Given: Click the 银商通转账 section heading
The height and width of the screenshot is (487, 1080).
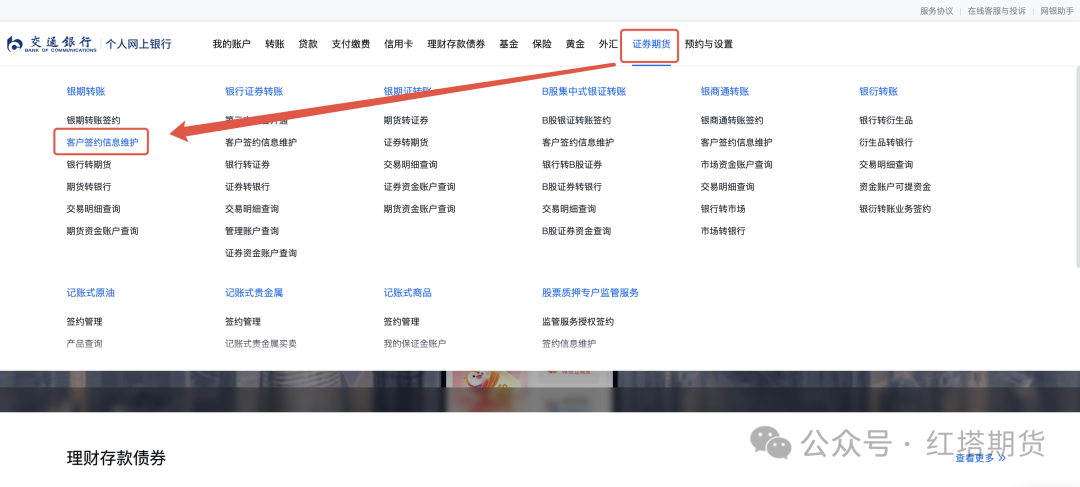Looking at the screenshot, I should (x=725, y=92).
